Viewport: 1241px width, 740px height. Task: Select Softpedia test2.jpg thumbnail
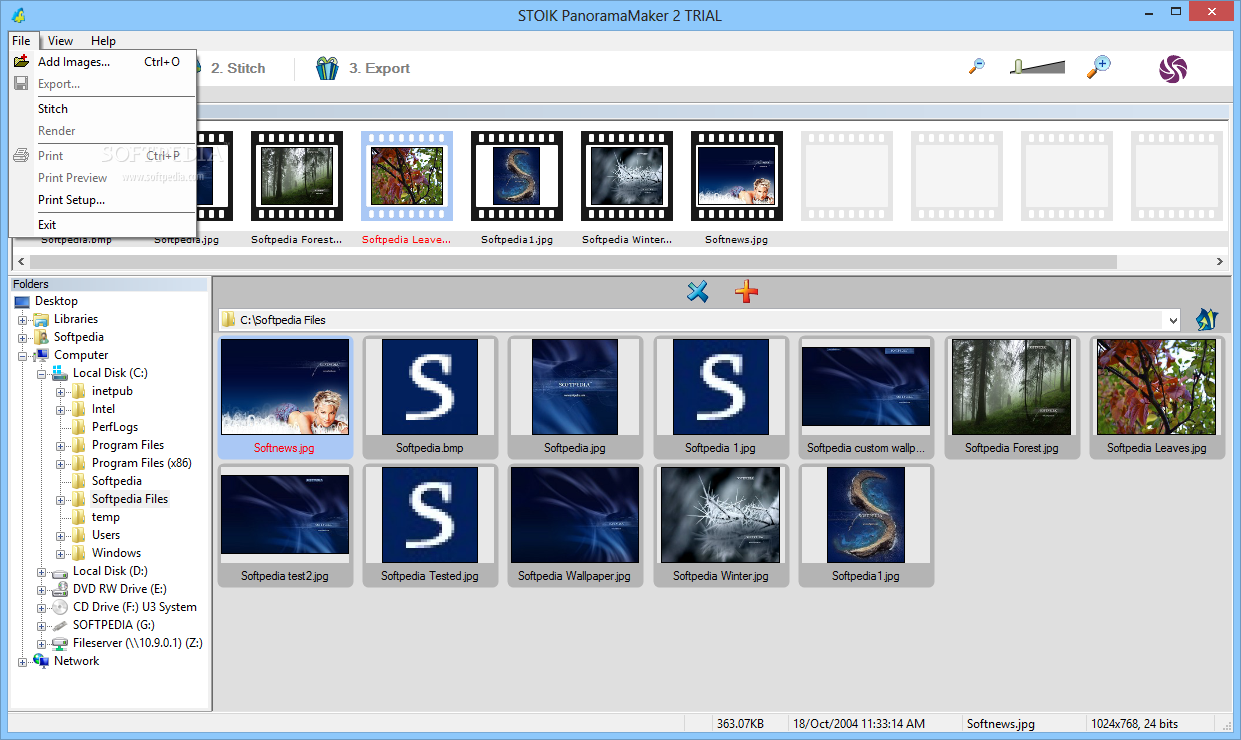coord(285,525)
